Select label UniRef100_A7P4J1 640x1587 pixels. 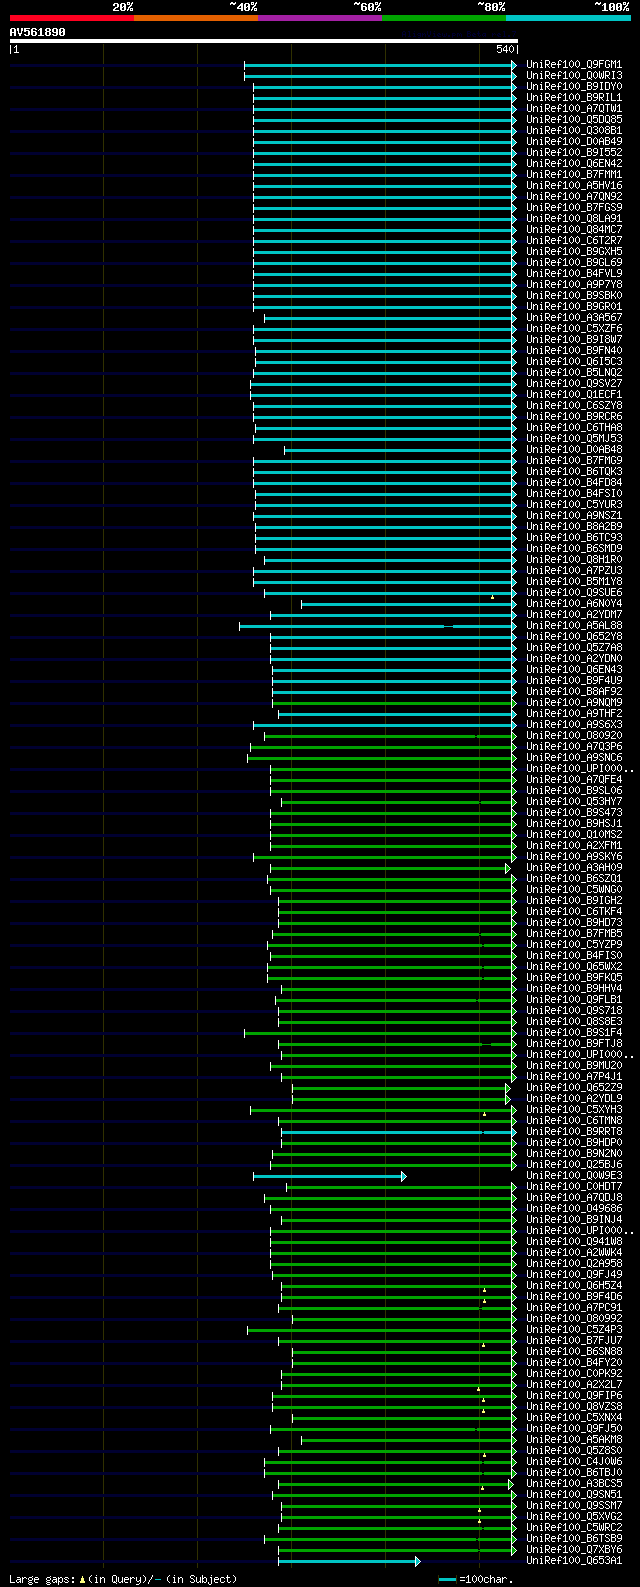(x=574, y=1077)
